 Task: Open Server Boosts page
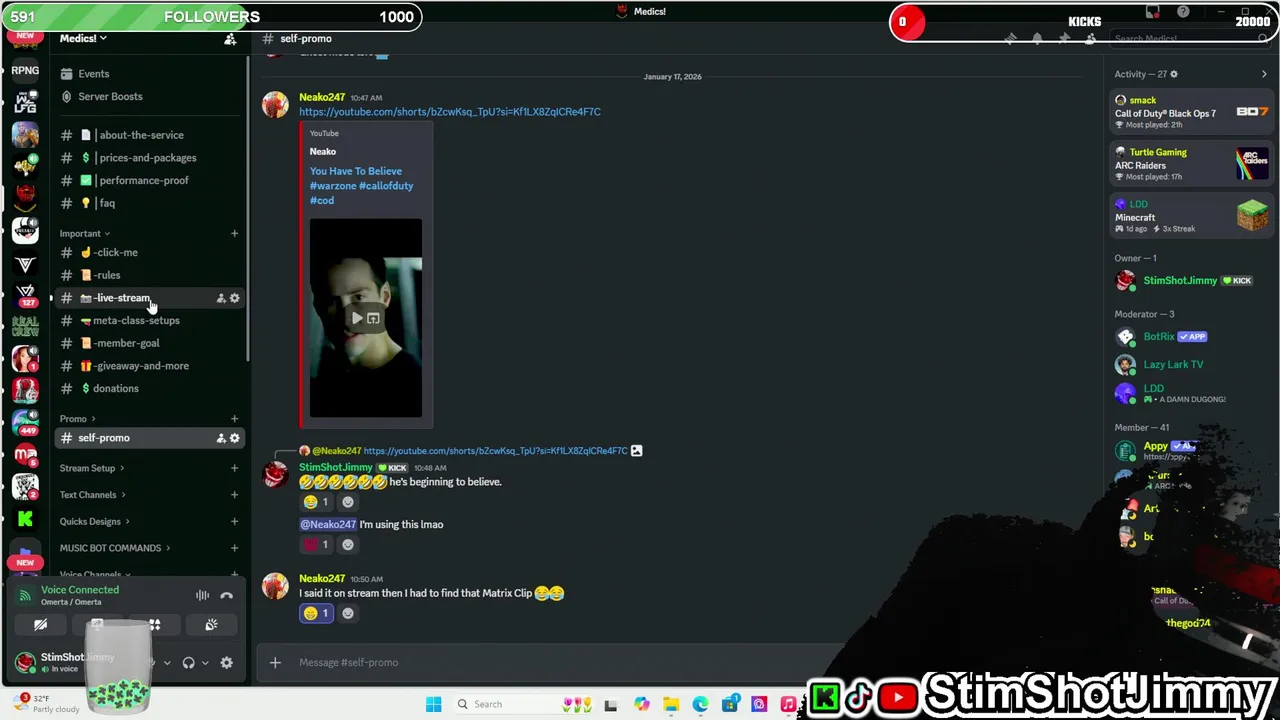(x=150, y=97)
